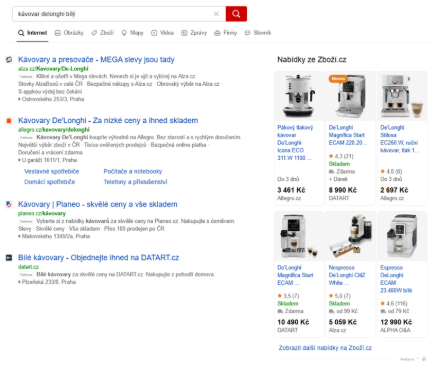The image size is (438, 369).
Task: Open the Magnifica Start ECAM 220.20 product image
Action: [350, 96]
